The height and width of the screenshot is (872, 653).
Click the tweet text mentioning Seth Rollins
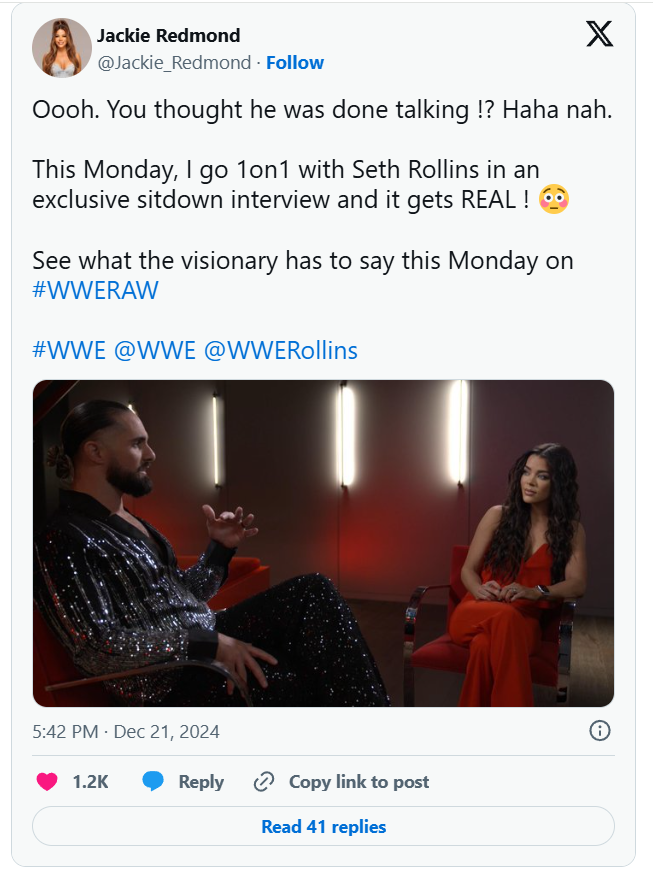tap(285, 184)
